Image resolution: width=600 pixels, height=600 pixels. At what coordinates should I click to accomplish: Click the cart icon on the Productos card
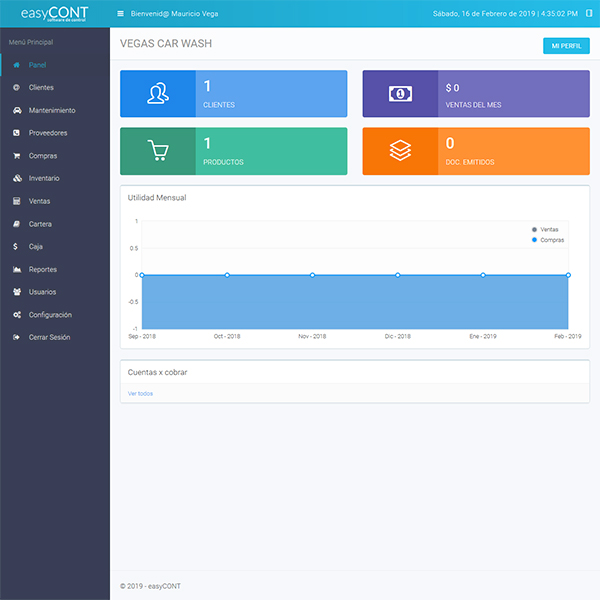(x=158, y=151)
